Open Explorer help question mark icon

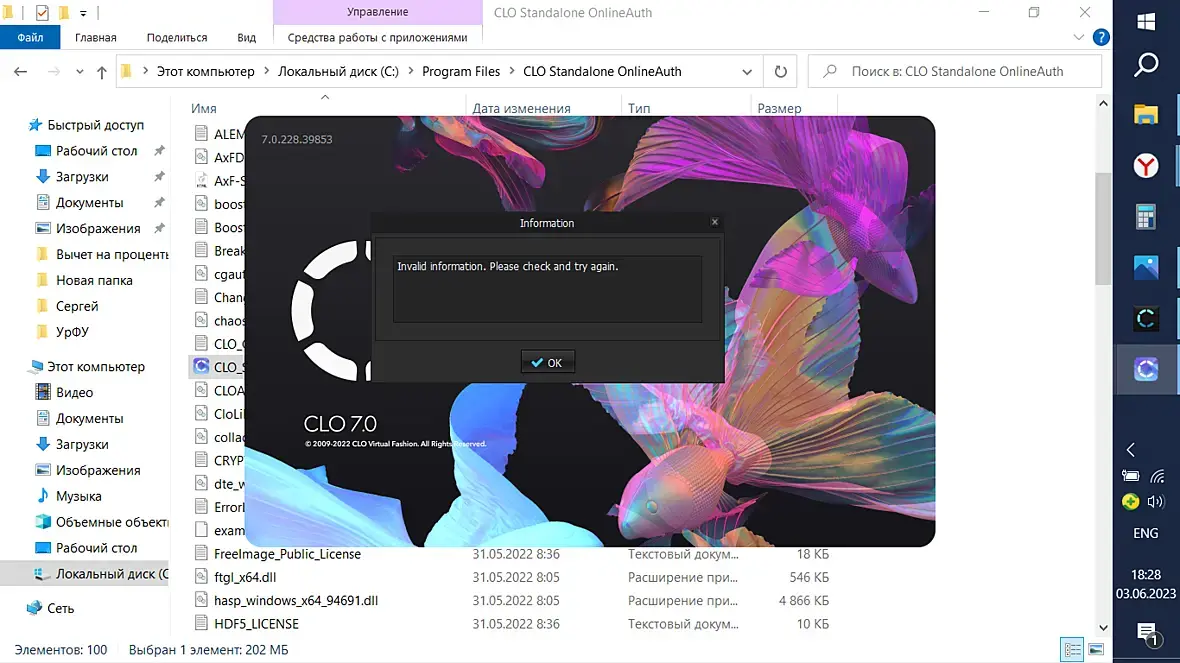(x=1101, y=37)
